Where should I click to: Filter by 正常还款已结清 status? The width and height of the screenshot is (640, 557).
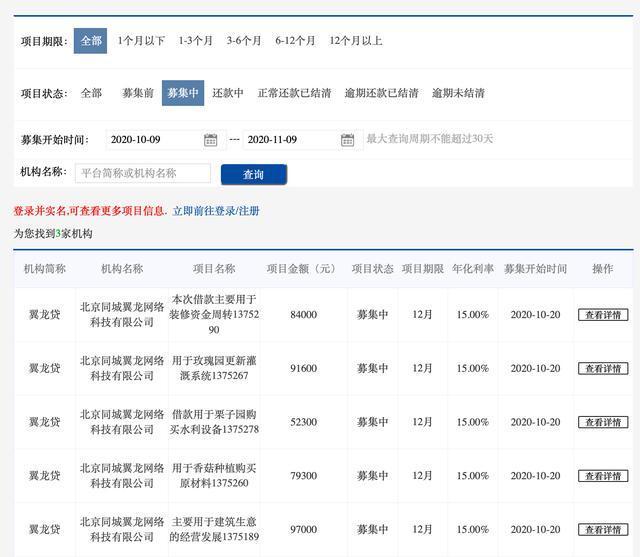click(294, 93)
